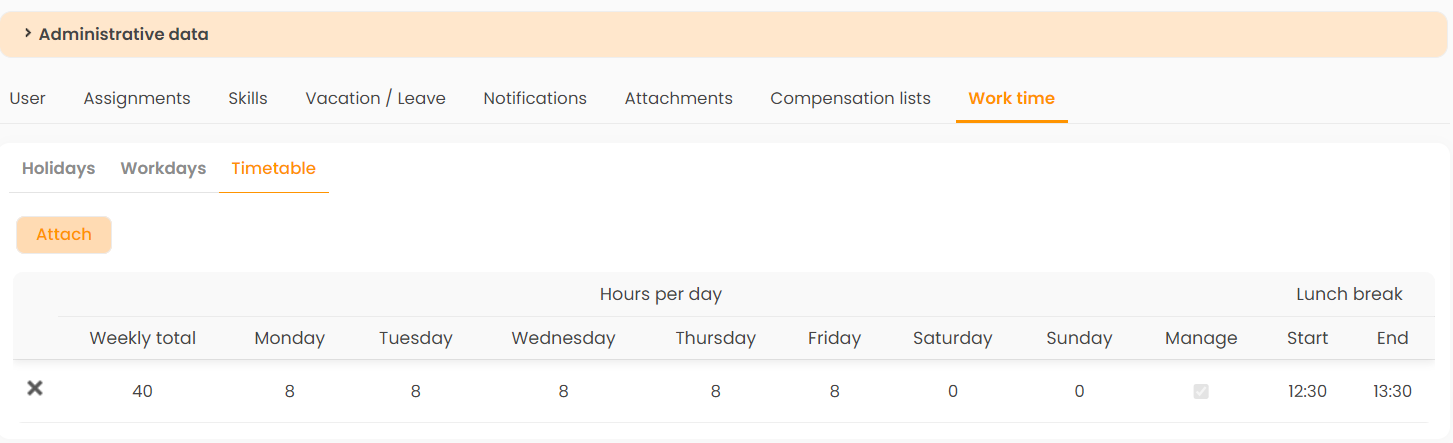This screenshot has width=1453, height=443.
Task: Click the Monday hours value
Action: (x=289, y=392)
